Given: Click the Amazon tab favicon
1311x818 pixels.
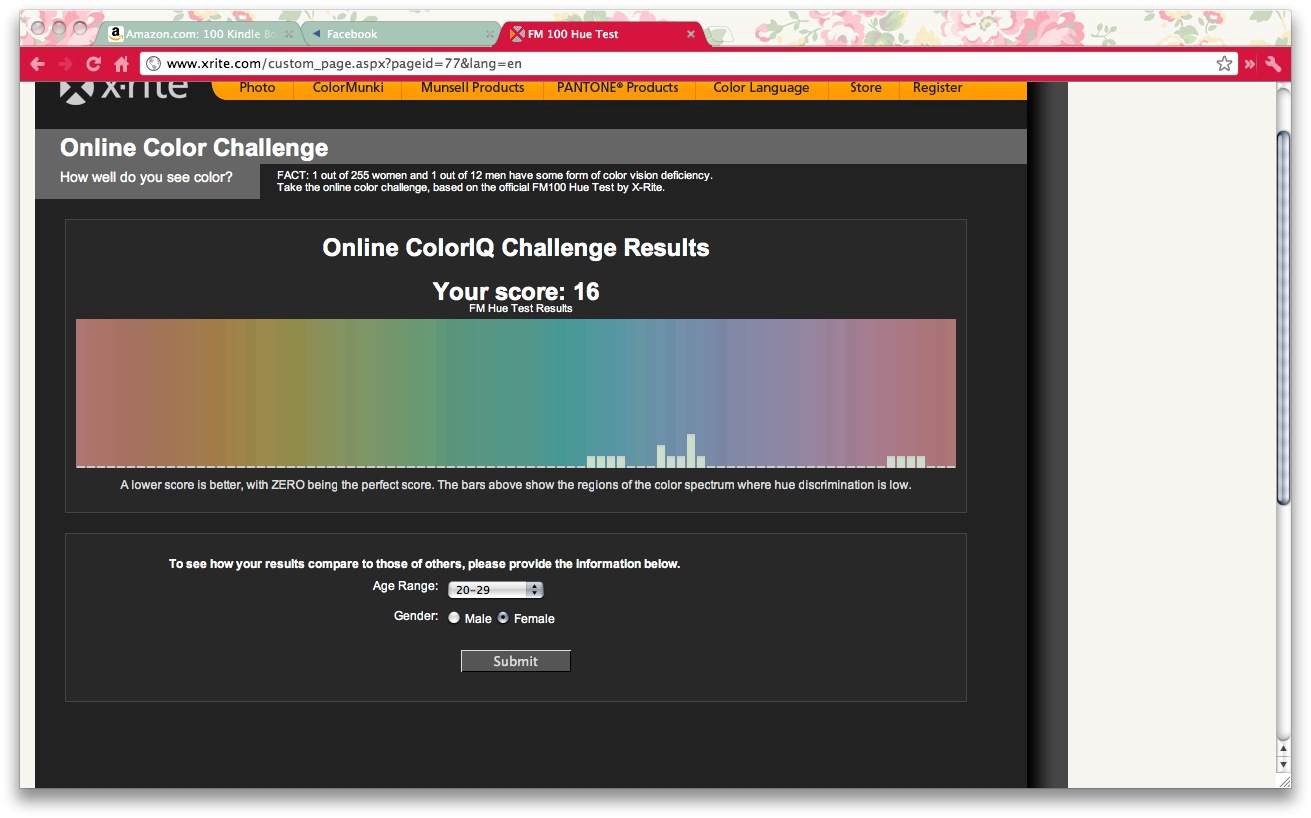Looking at the screenshot, I should tap(115, 33).
